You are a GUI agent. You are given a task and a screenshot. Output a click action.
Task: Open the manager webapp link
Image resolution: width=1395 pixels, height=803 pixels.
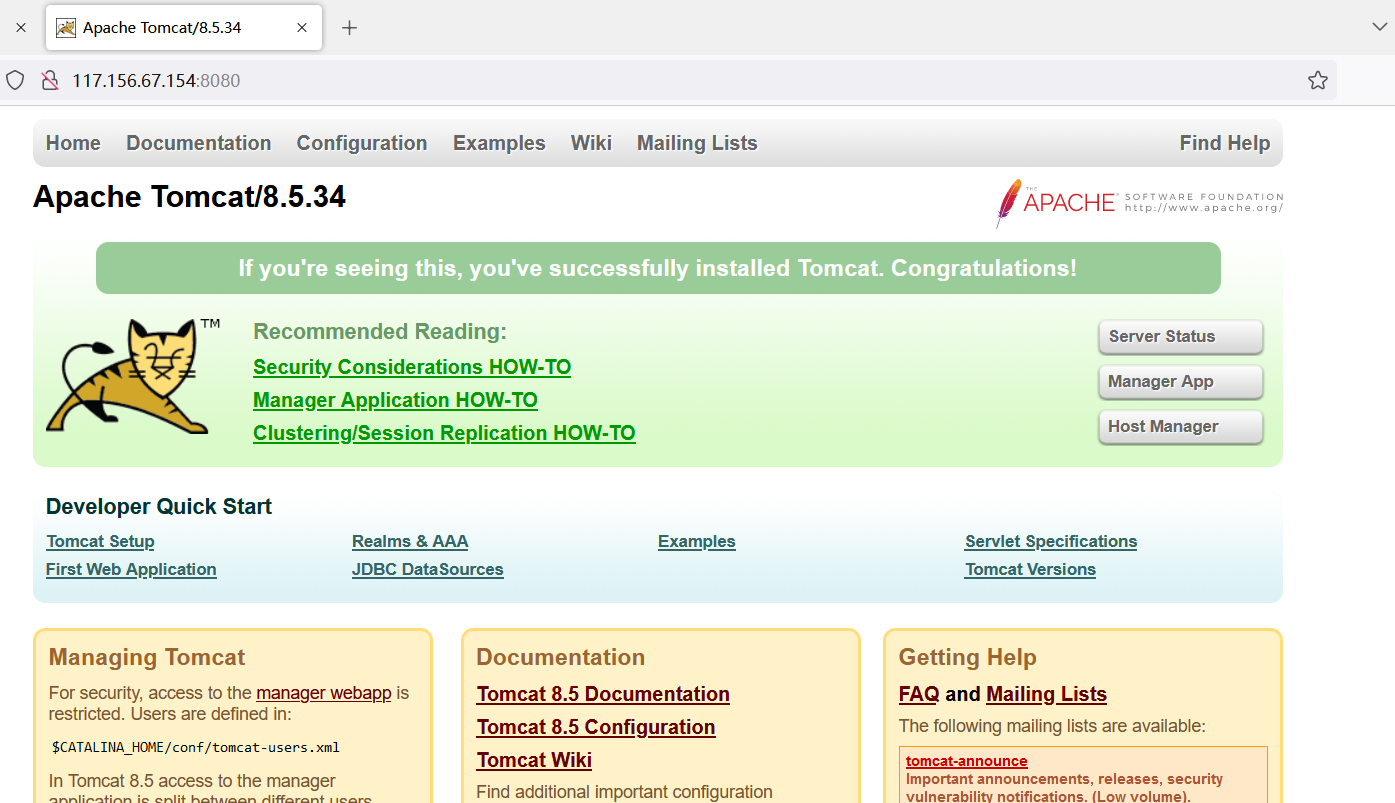(x=324, y=693)
